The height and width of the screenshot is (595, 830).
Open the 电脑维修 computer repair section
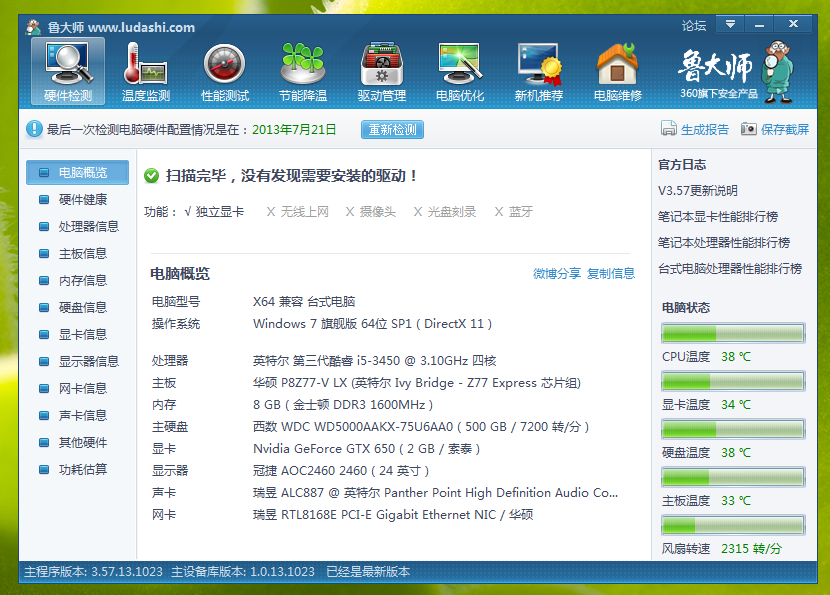(617, 71)
